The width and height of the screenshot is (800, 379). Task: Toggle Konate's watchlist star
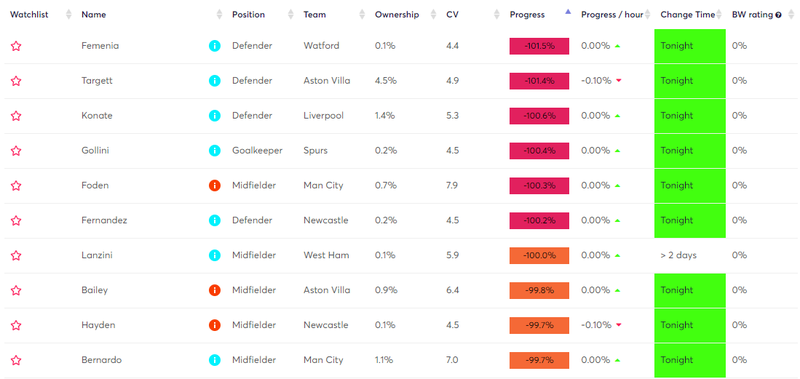16,116
